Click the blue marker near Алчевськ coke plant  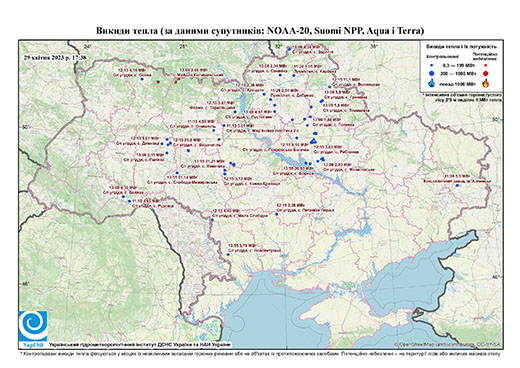(x=457, y=185)
